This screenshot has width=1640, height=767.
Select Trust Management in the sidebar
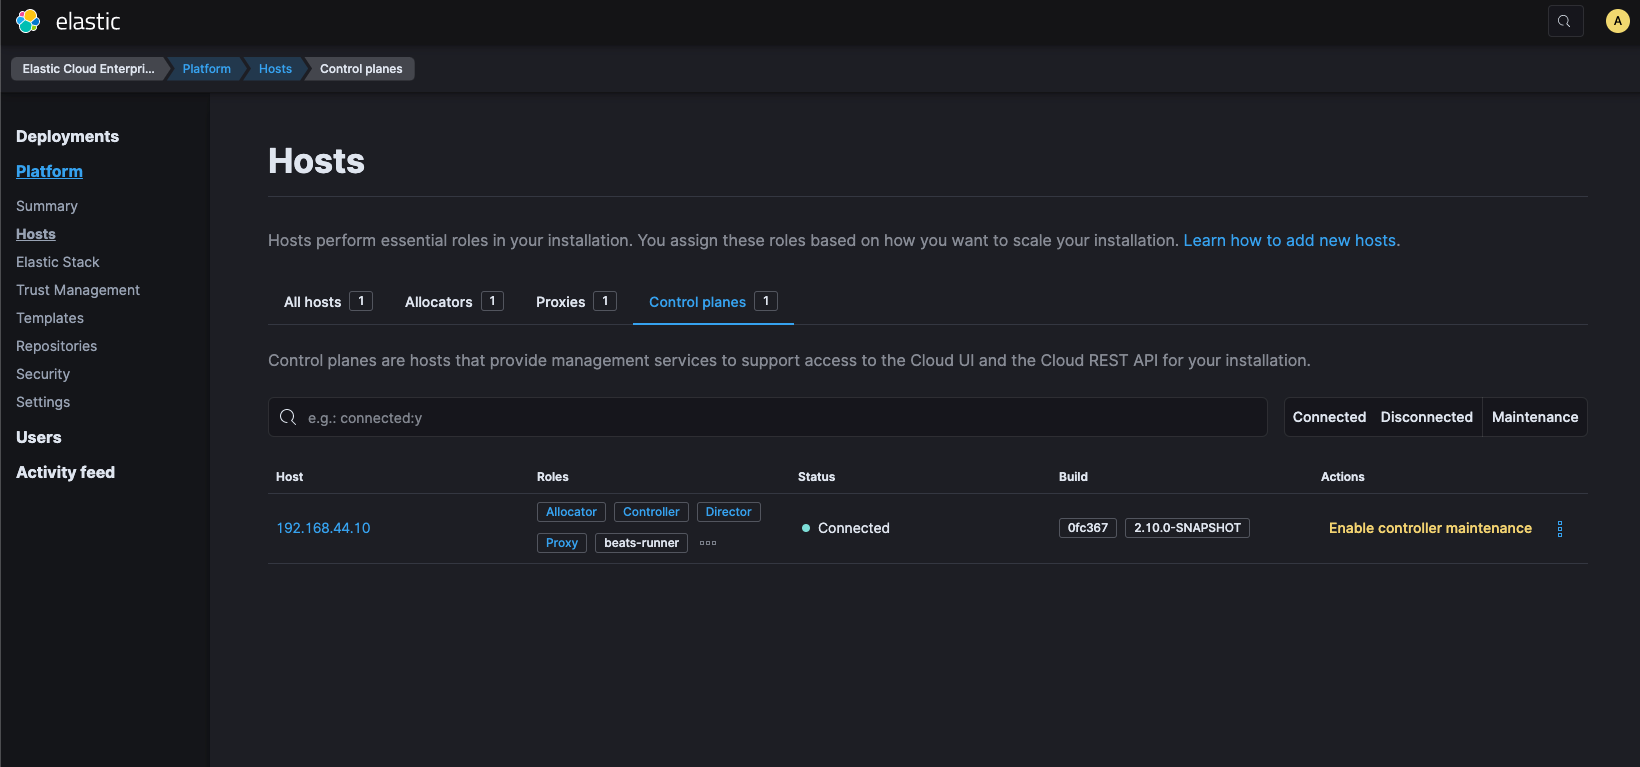click(x=78, y=290)
